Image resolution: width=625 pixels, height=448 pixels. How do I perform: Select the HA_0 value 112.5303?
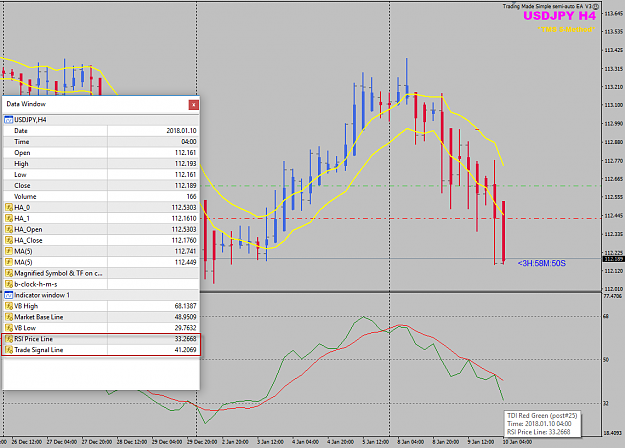tap(184, 207)
